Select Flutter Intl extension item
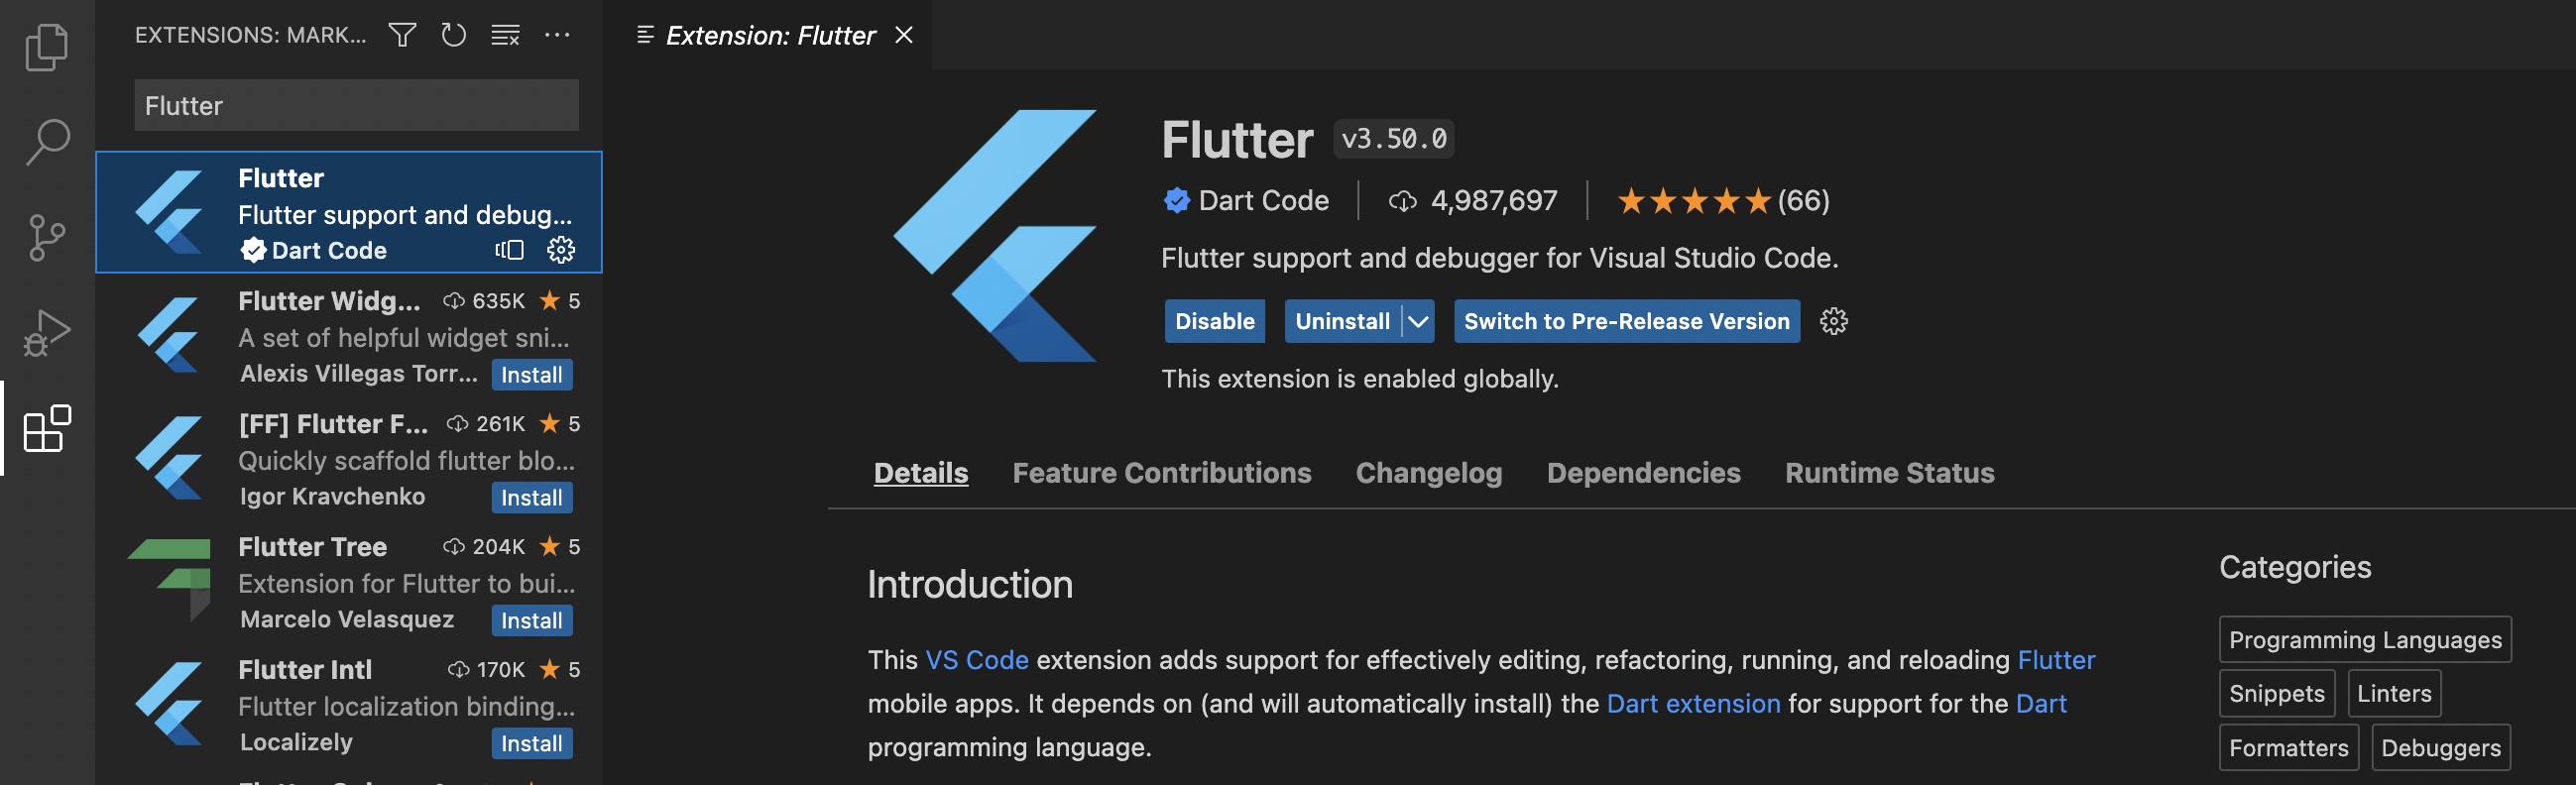 pyautogui.click(x=348, y=705)
